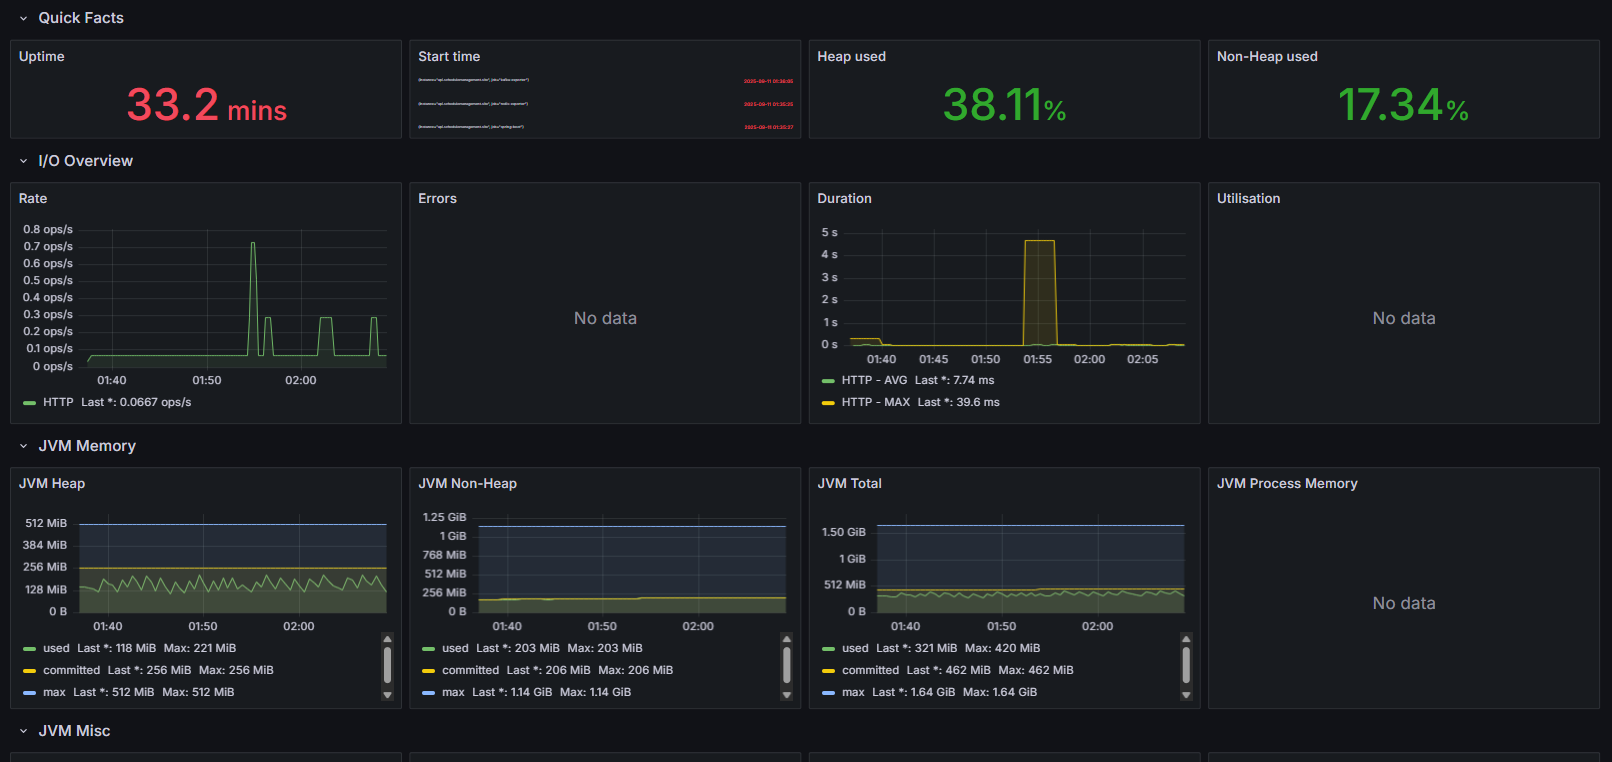
Task: Click green used swatch in JVM Total legend
Action: [828, 649]
